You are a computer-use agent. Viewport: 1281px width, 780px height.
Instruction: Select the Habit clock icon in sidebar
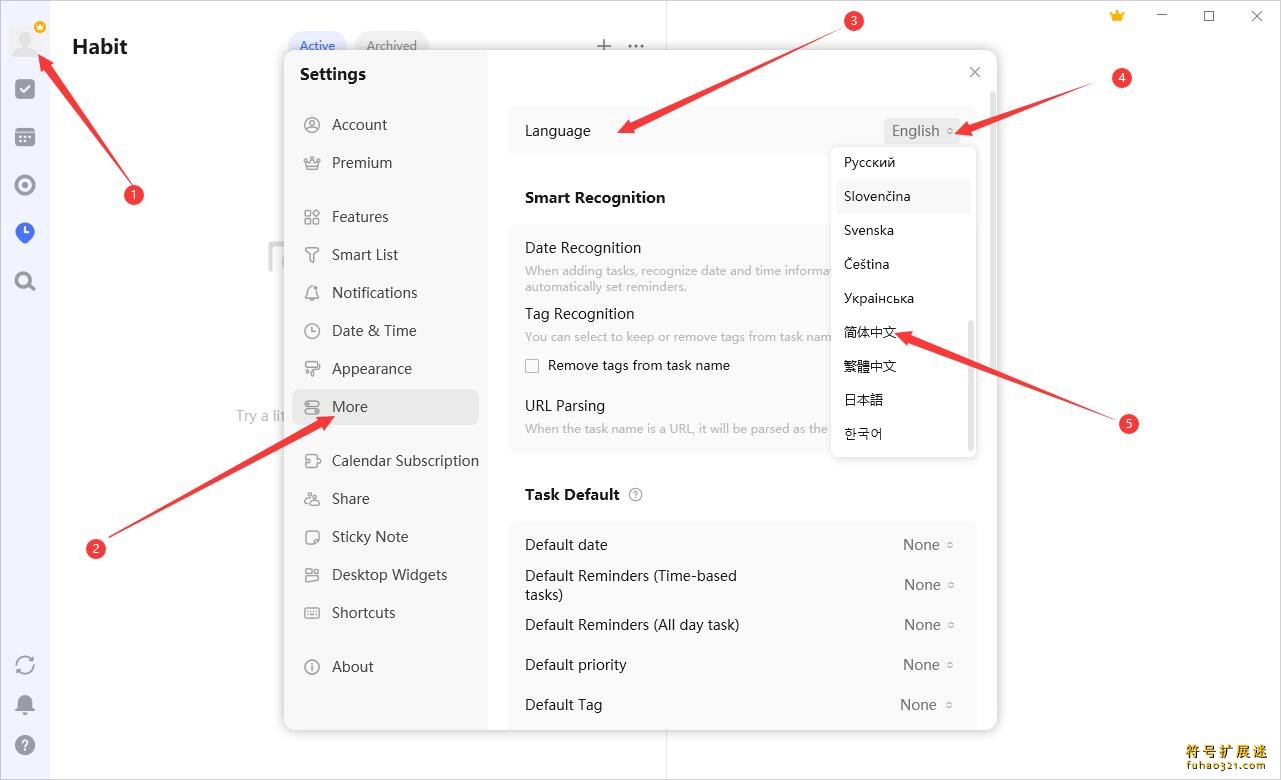(25, 233)
